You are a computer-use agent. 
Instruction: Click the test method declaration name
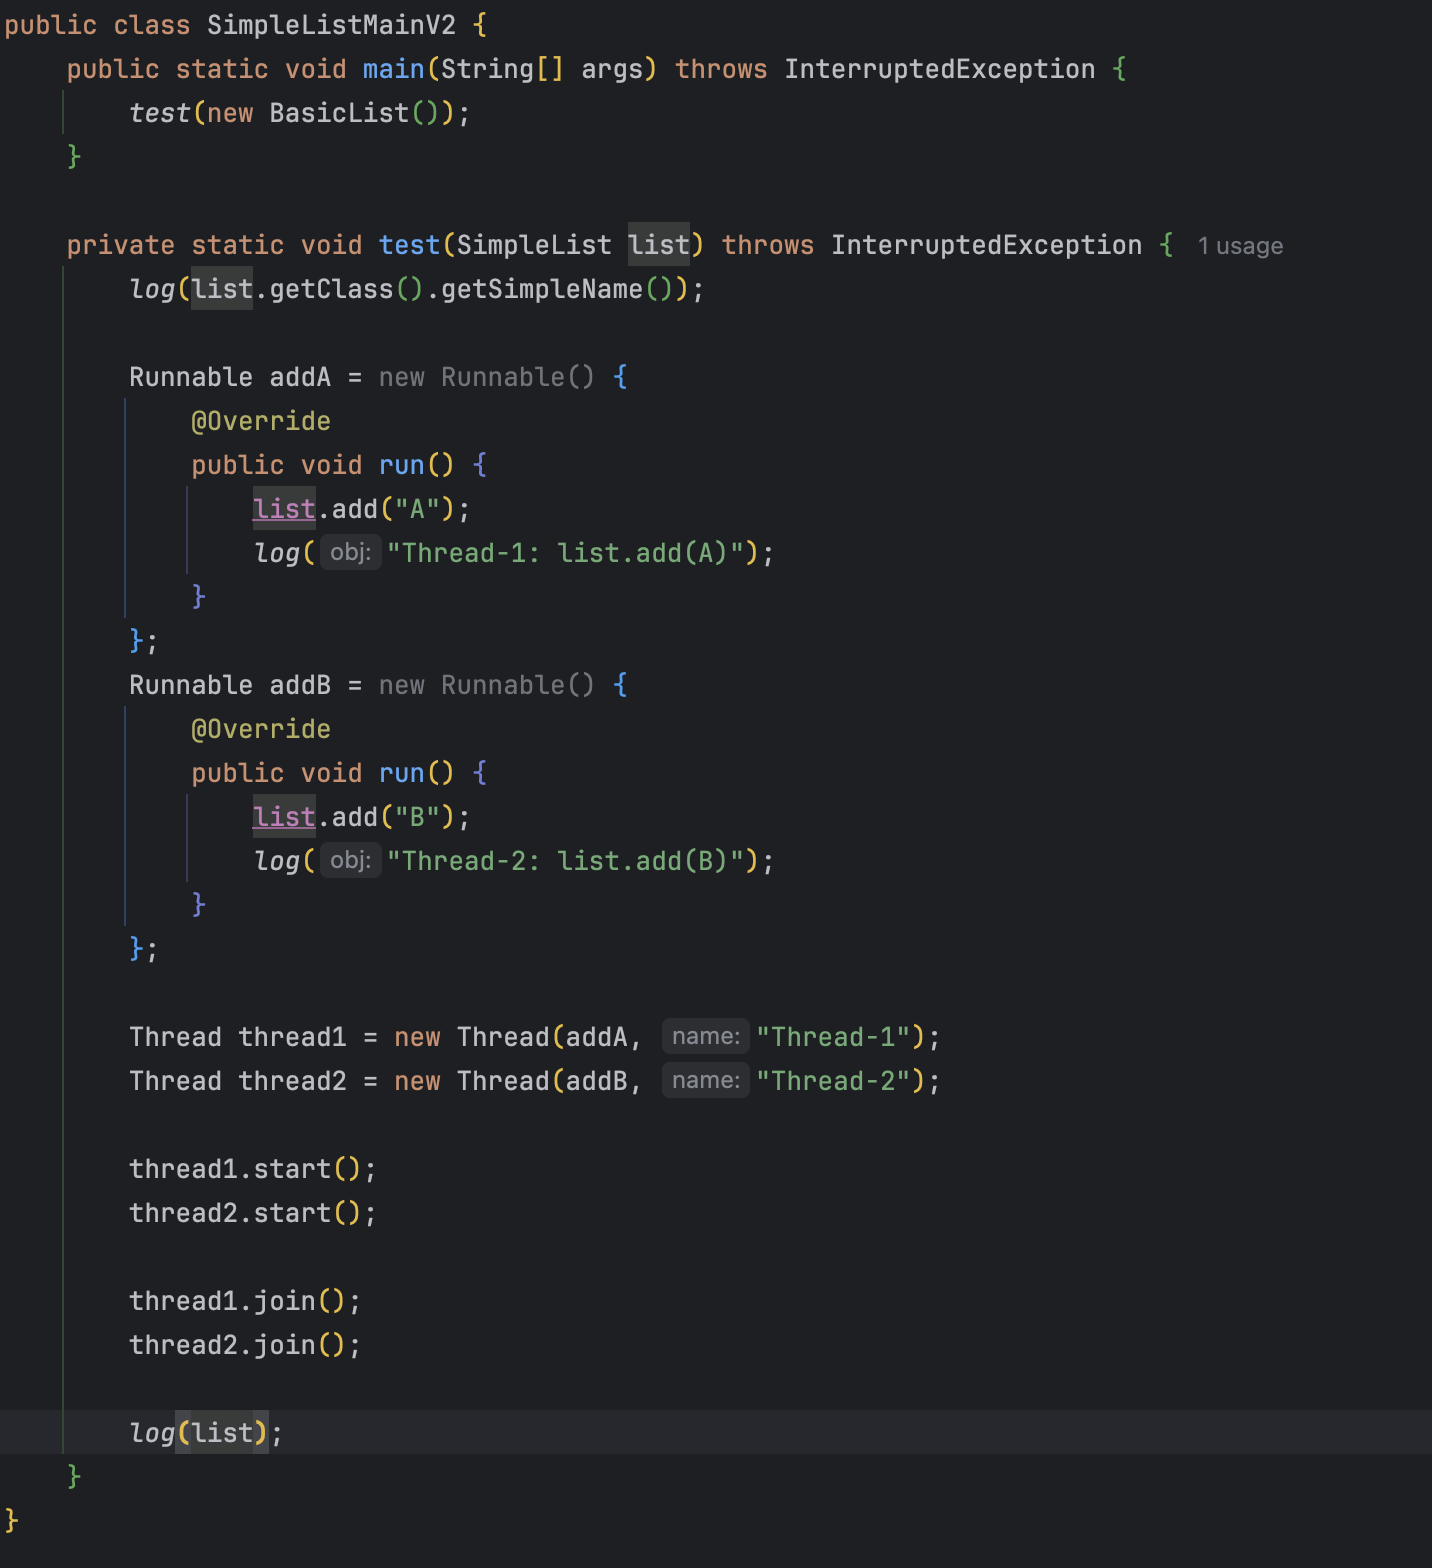coord(409,245)
